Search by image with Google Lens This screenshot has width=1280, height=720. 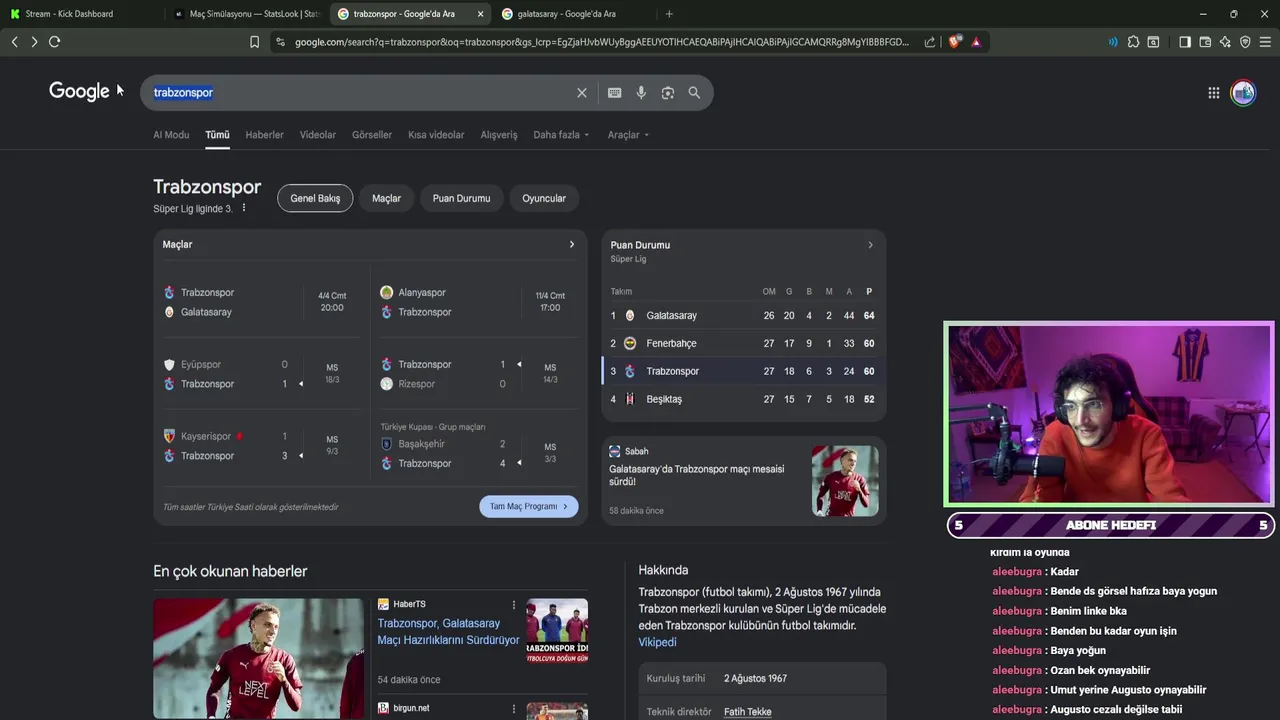668,93
